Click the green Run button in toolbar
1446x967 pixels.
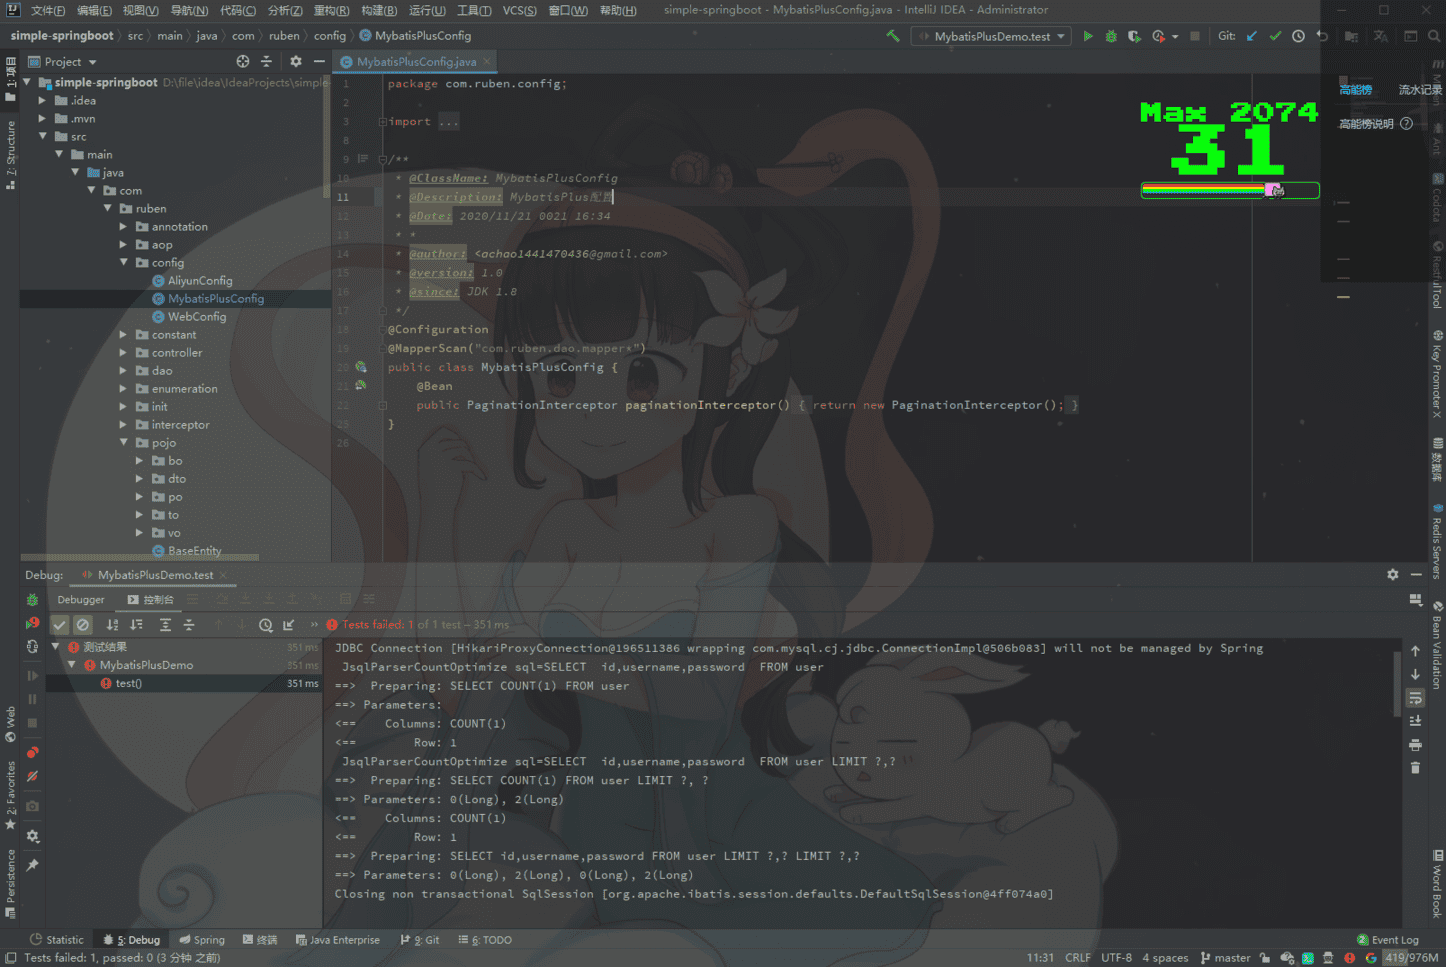click(1088, 36)
